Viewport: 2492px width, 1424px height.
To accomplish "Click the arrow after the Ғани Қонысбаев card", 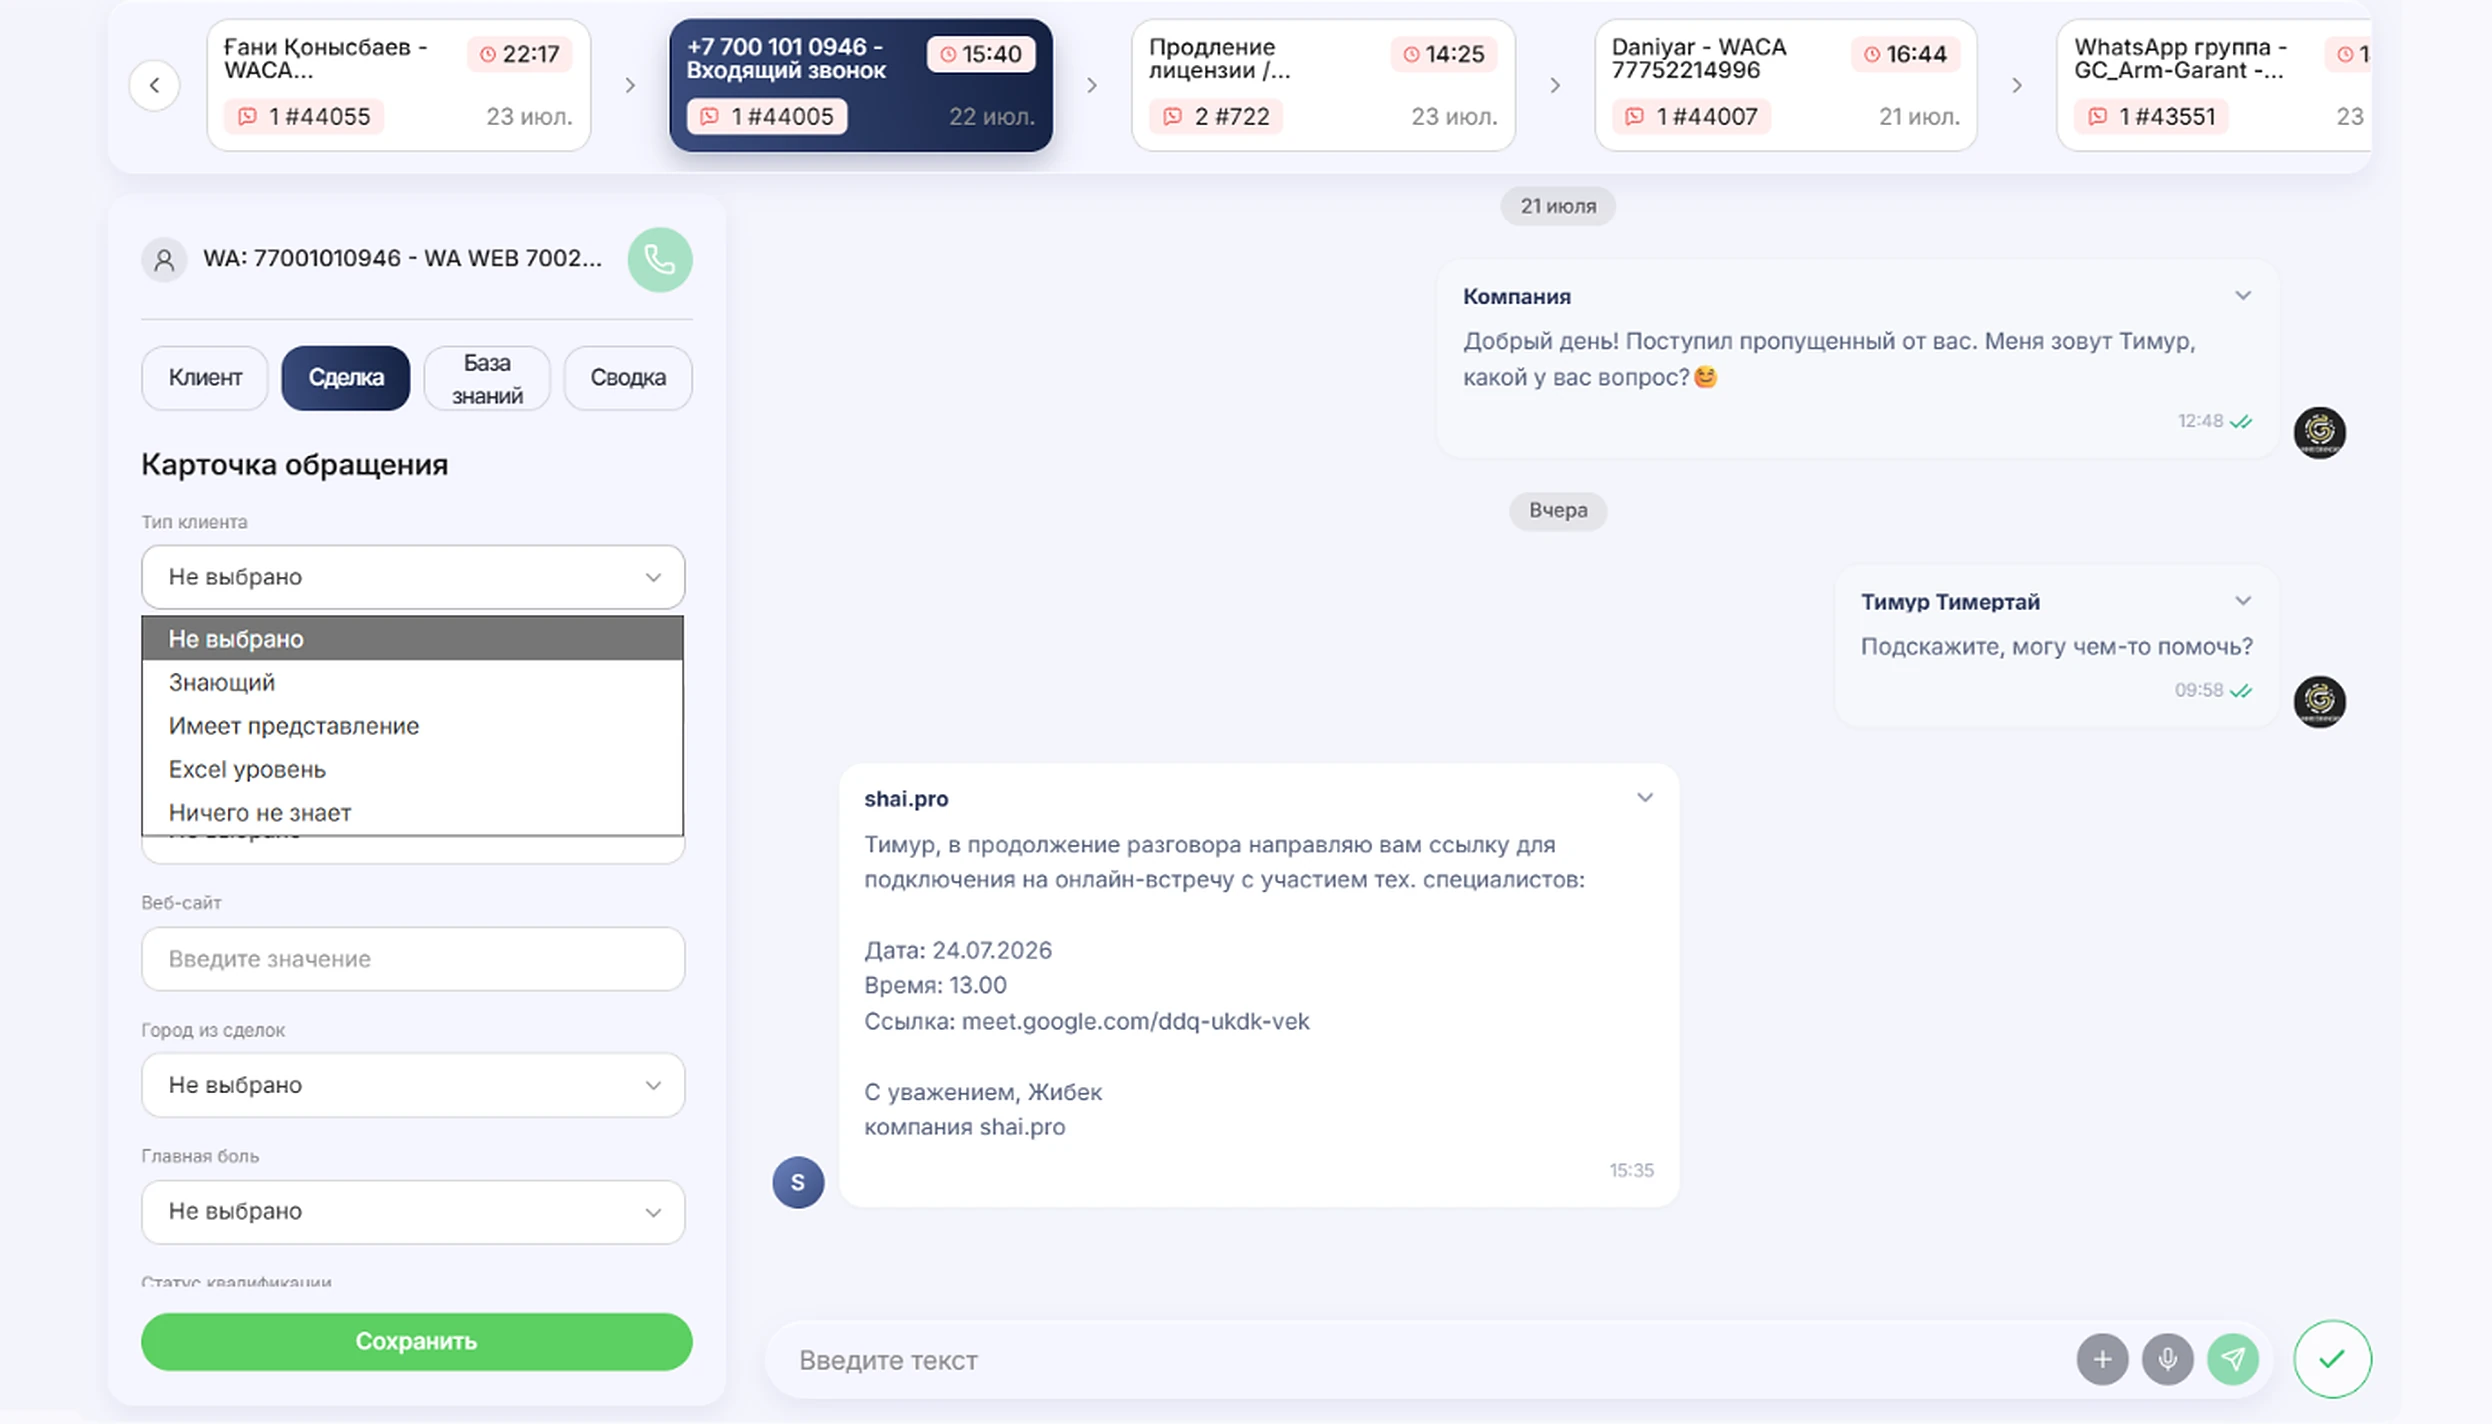I will [x=630, y=86].
